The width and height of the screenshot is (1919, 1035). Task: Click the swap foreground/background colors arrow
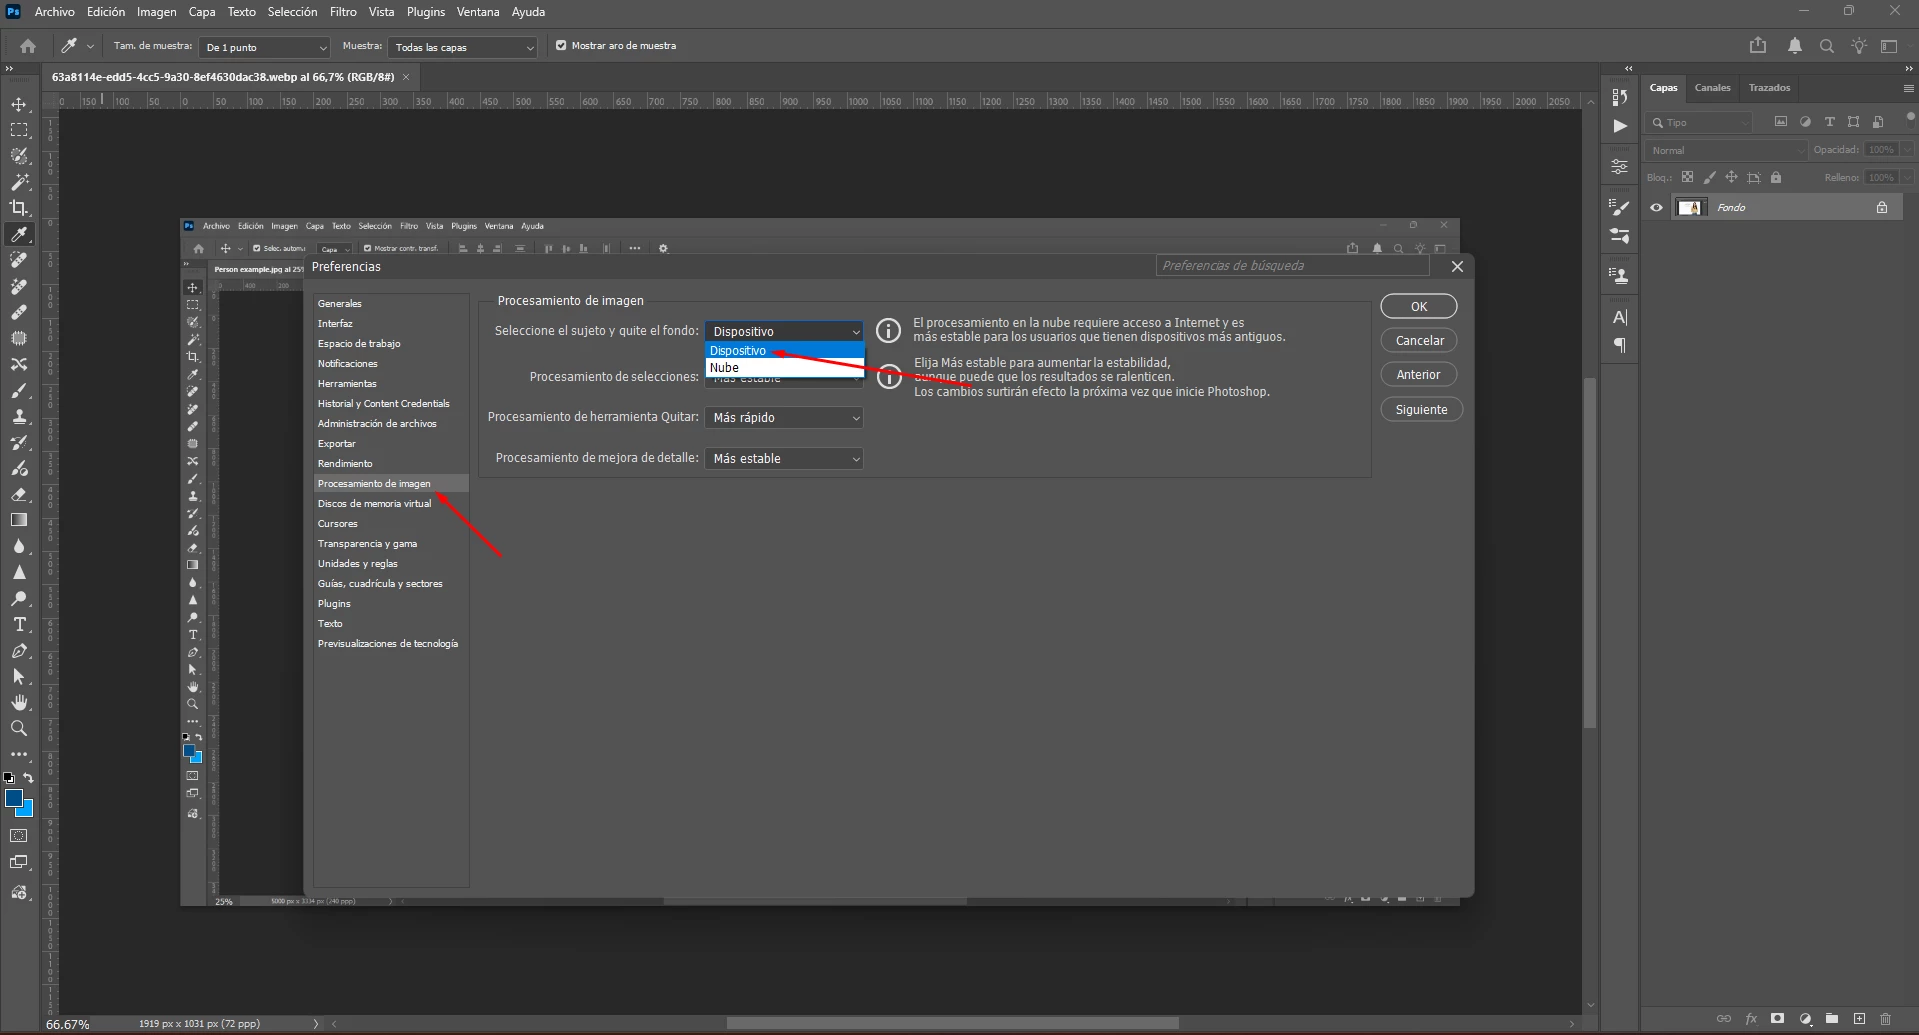[29, 777]
